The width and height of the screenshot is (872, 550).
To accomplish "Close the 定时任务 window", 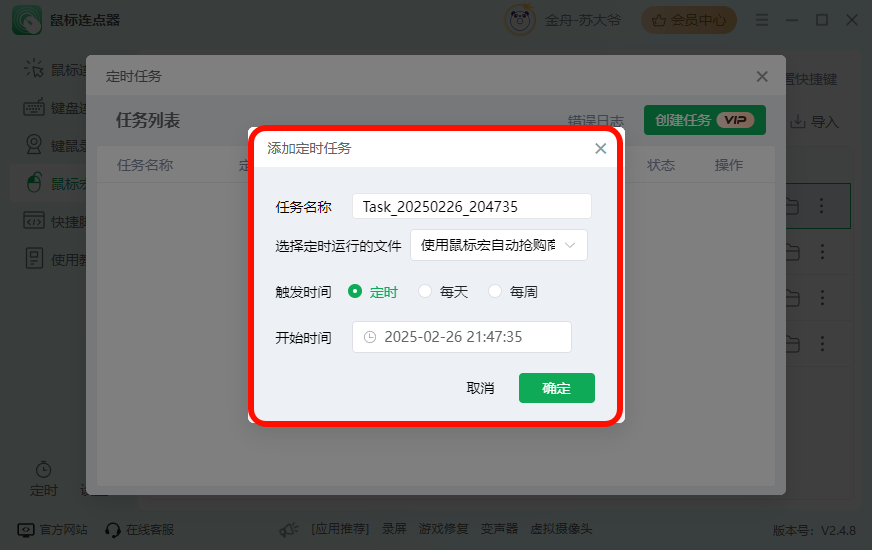I will [762, 77].
